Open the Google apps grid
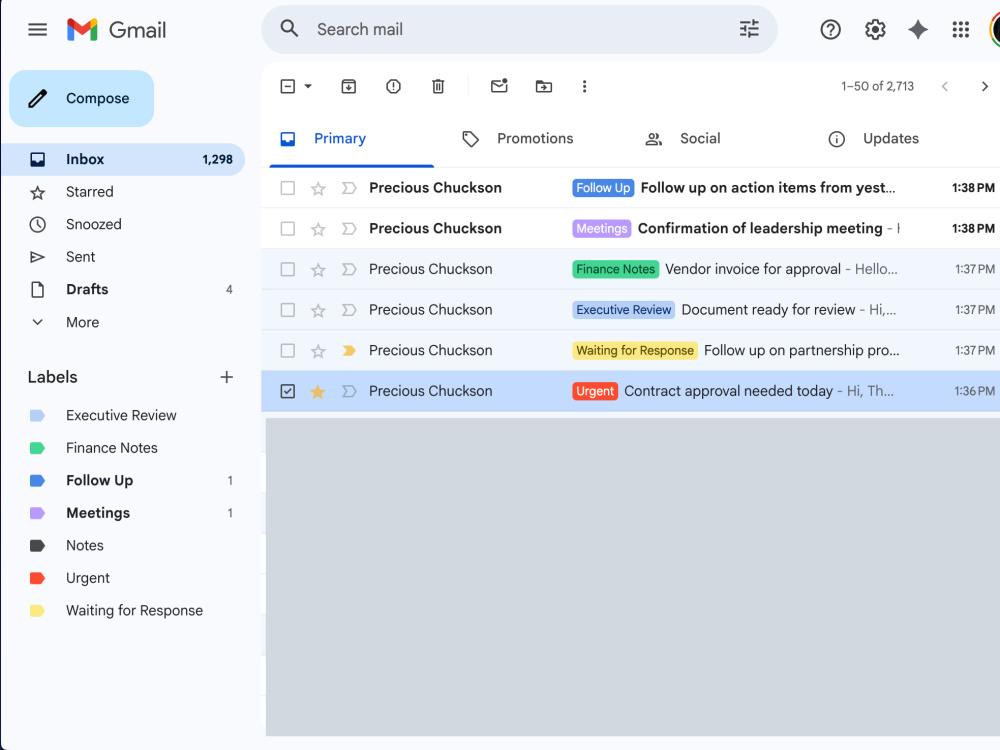Screen dimensions: 1000x750 pyautogui.click(x=960, y=29)
